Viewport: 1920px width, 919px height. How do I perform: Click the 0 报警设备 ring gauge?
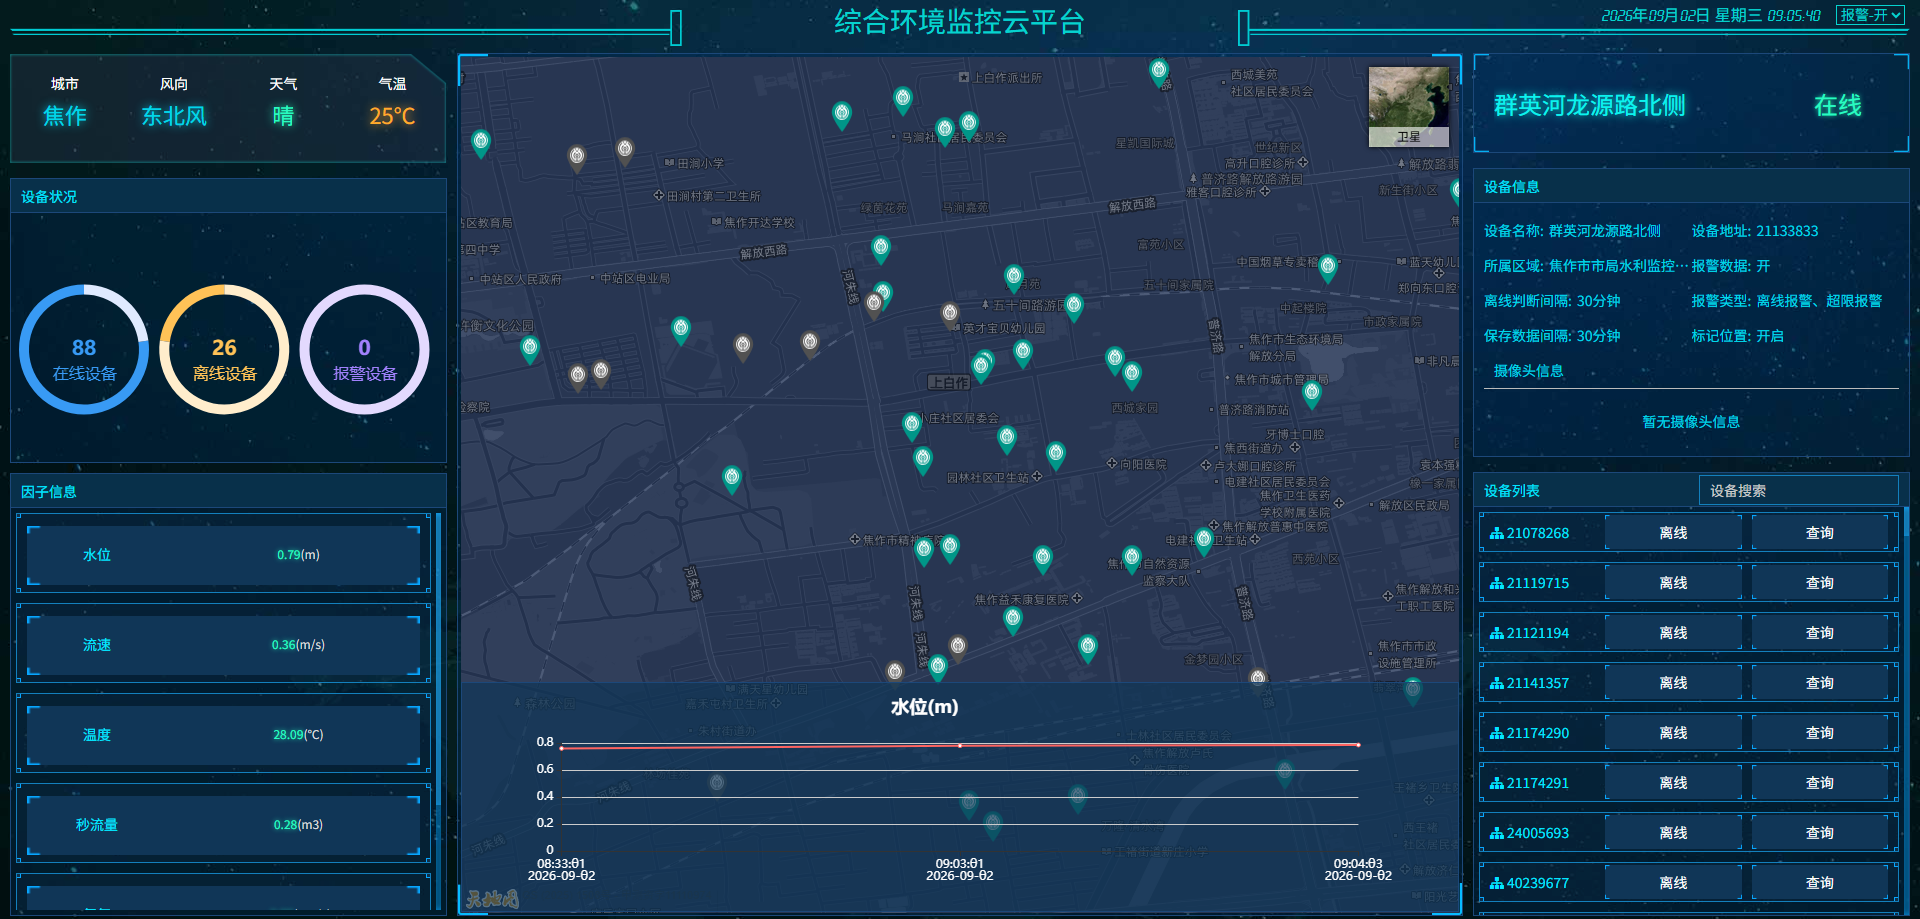pos(364,349)
